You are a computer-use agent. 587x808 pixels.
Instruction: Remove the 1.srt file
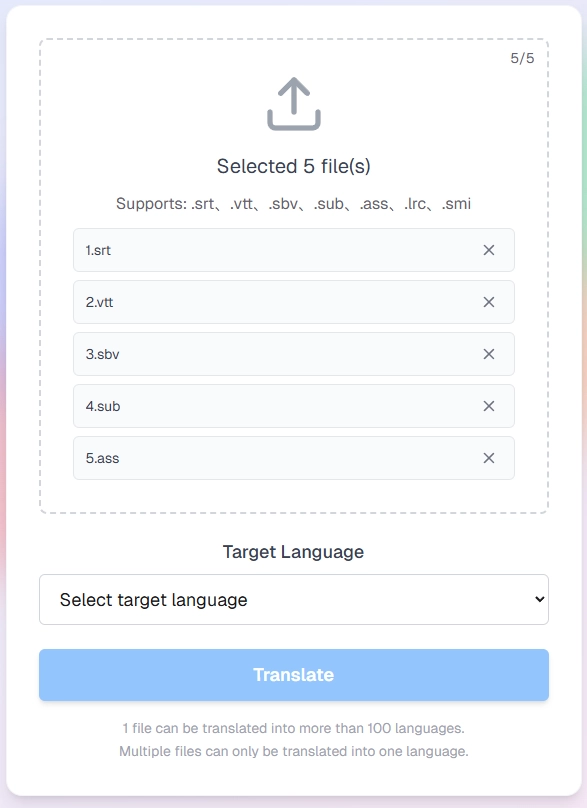pos(488,249)
